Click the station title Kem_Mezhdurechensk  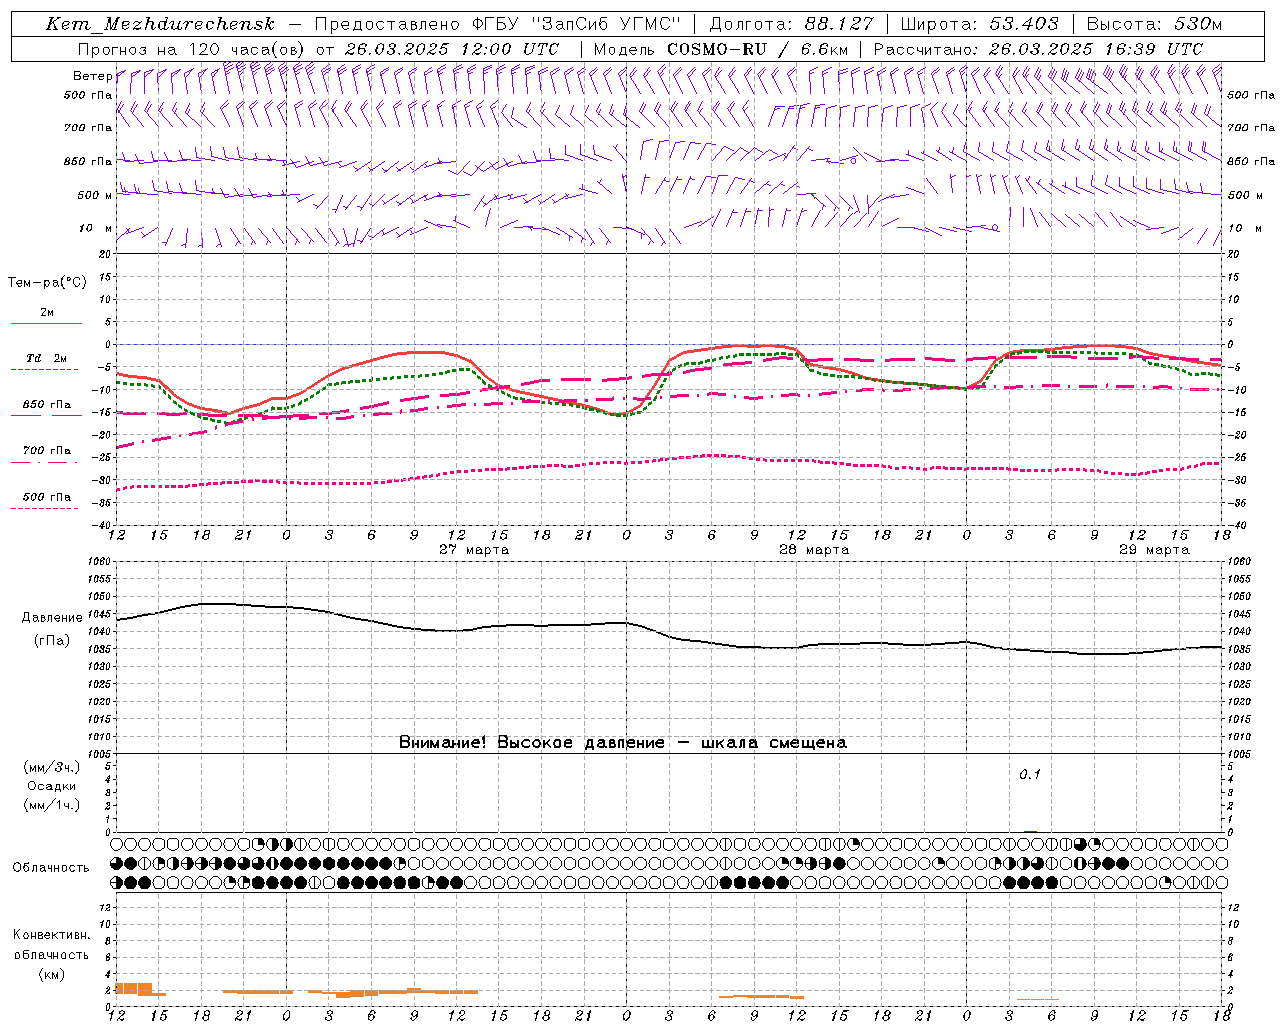click(x=160, y=24)
